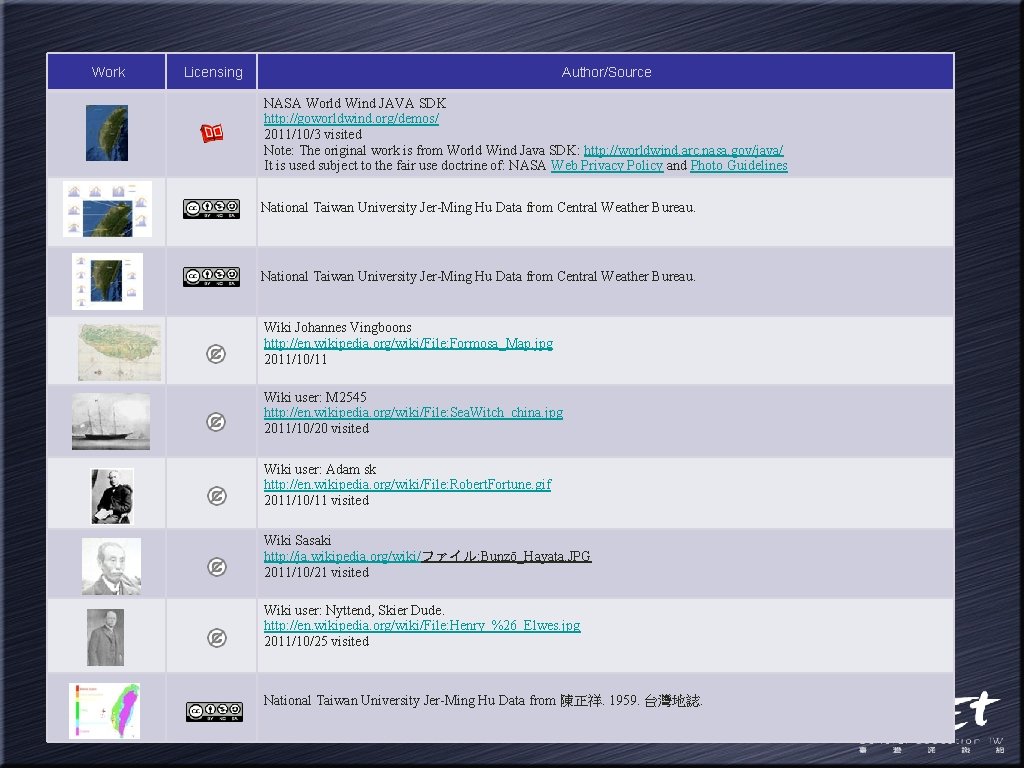Click the public domain icon for Henry Elwes
This screenshot has width=1024, height=768.
point(216,637)
